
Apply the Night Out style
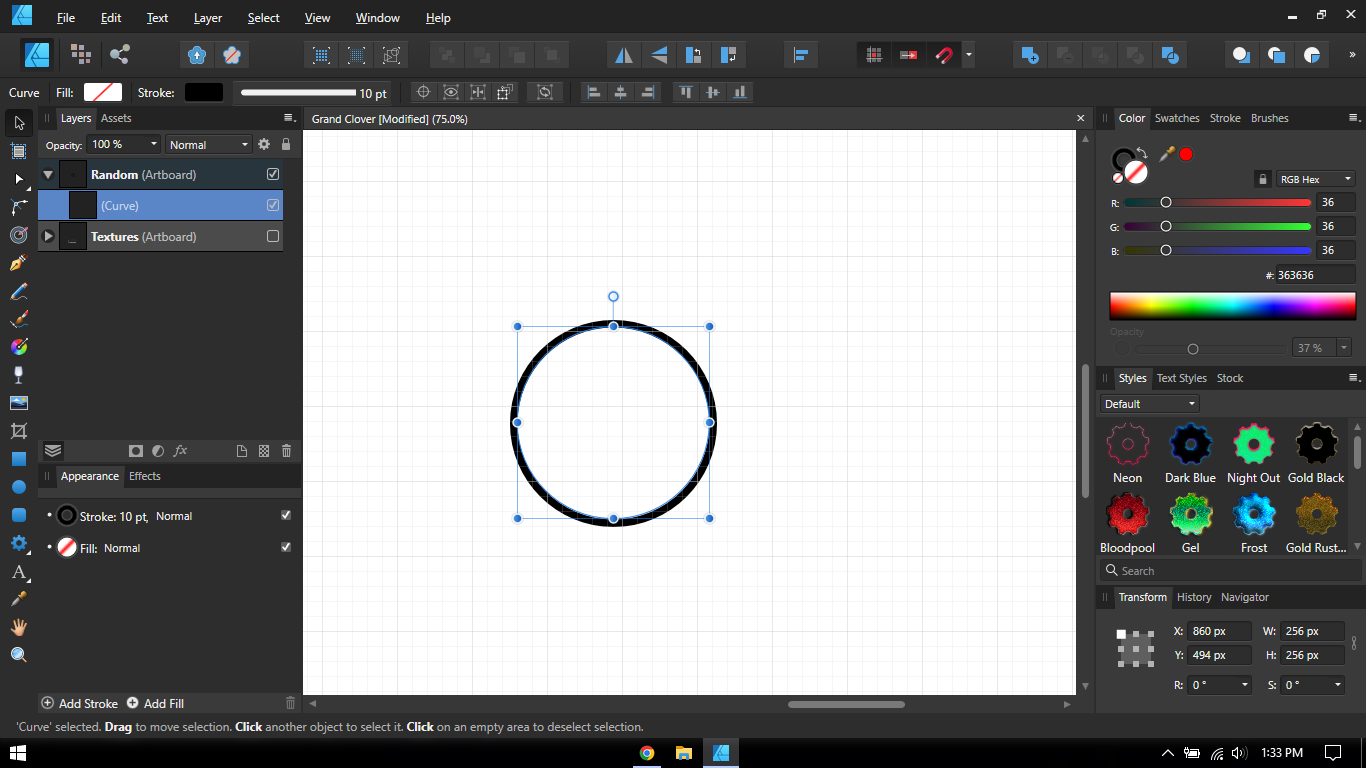click(1253, 444)
